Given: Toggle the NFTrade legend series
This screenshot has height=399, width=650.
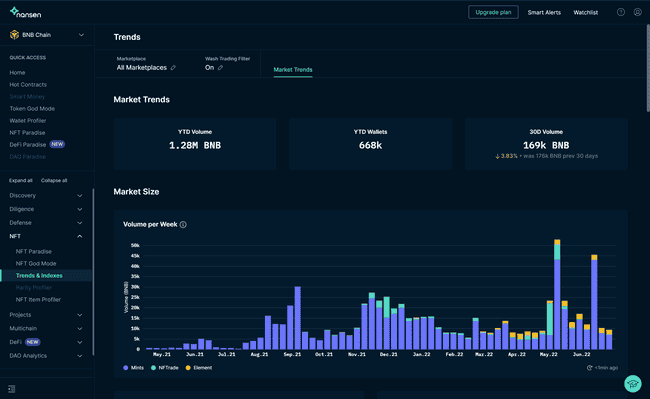Looking at the screenshot, I should [x=165, y=368].
